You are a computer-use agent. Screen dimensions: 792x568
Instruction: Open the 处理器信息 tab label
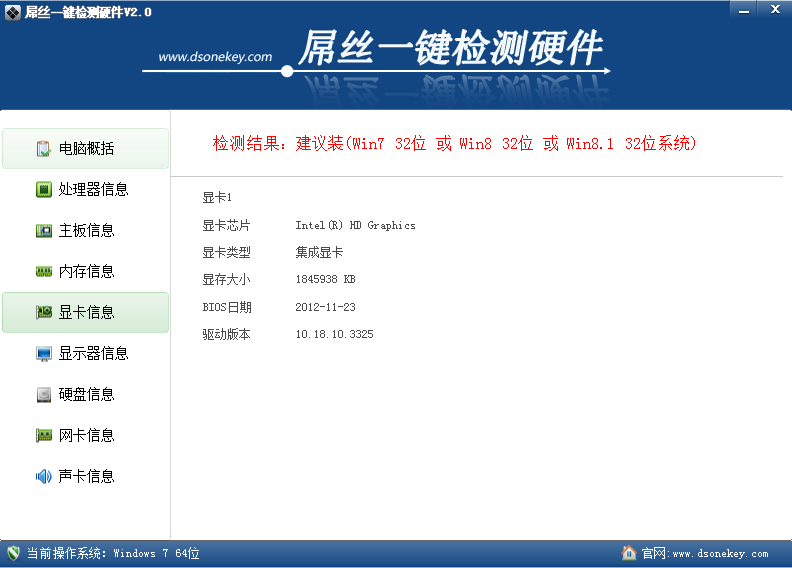pyautogui.click(x=94, y=190)
